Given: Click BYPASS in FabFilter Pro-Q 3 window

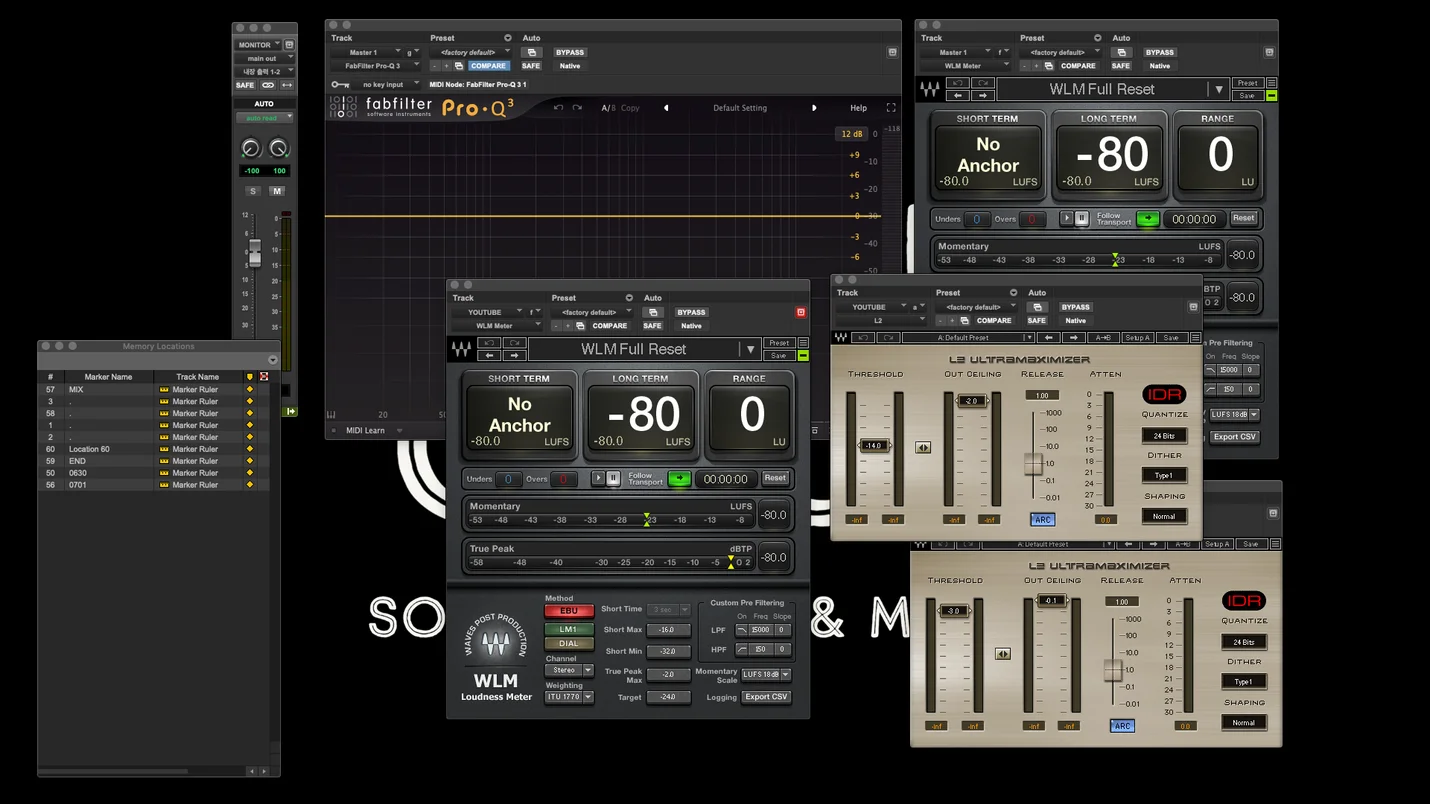Looking at the screenshot, I should coord(570,52).
